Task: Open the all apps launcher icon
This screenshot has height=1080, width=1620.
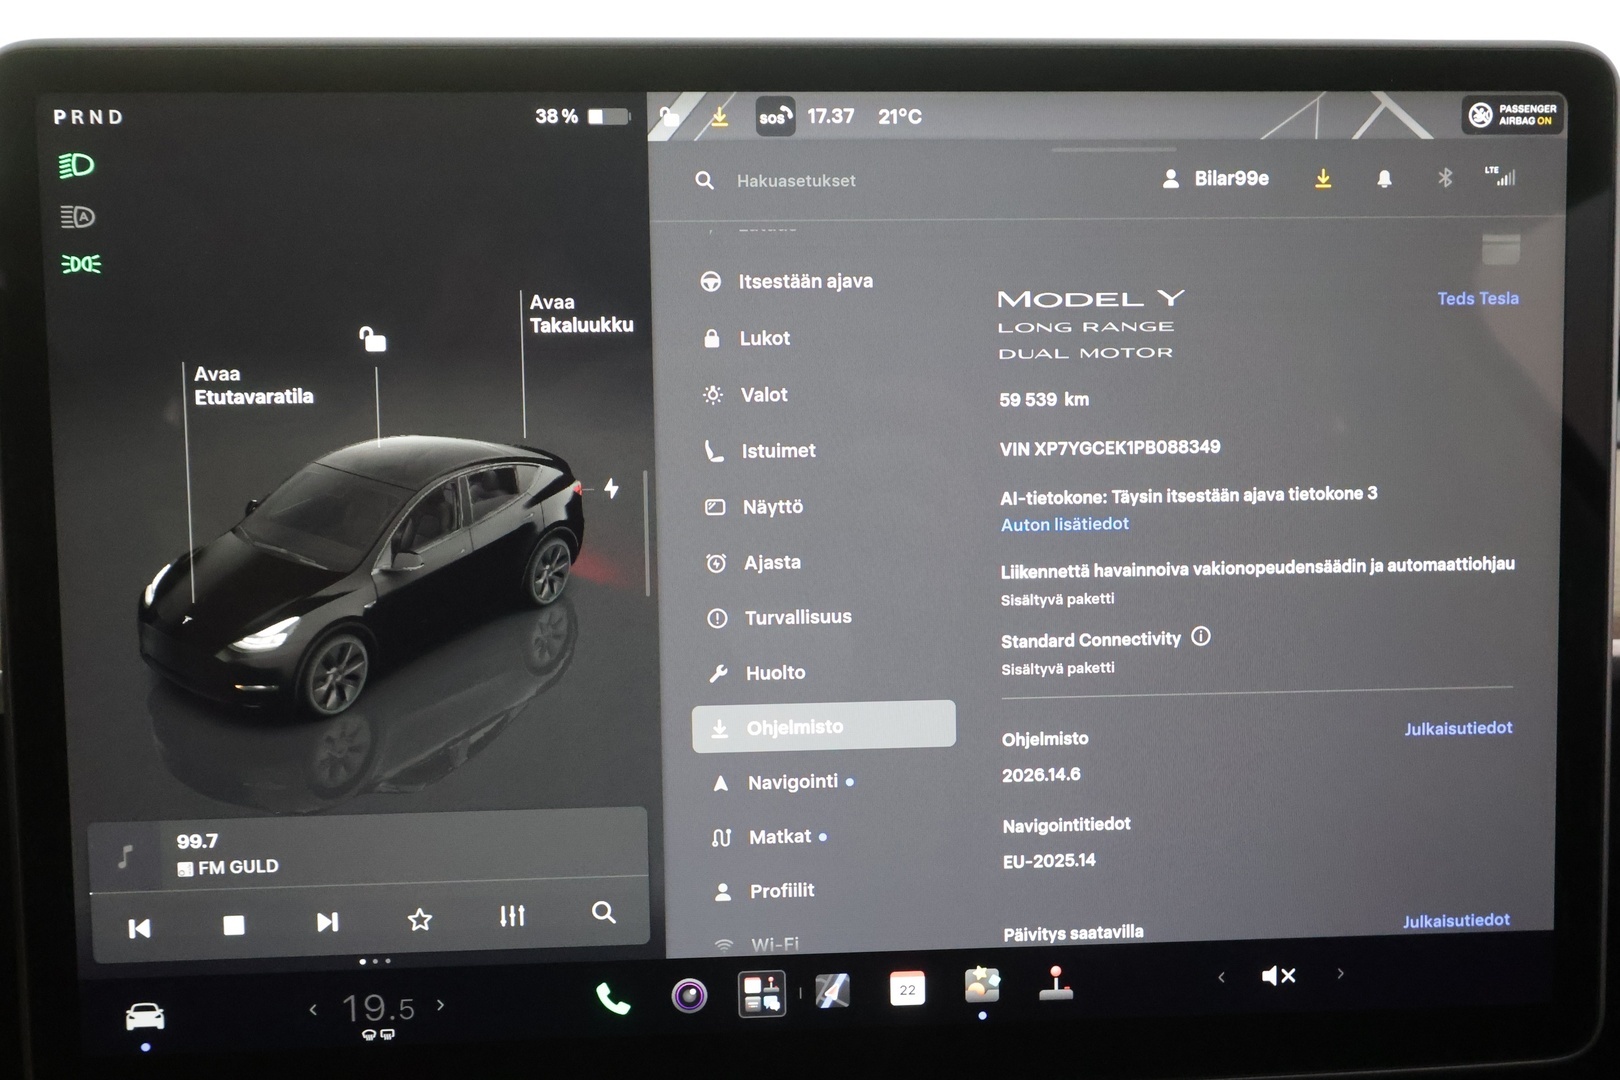Action: point(762,994)
